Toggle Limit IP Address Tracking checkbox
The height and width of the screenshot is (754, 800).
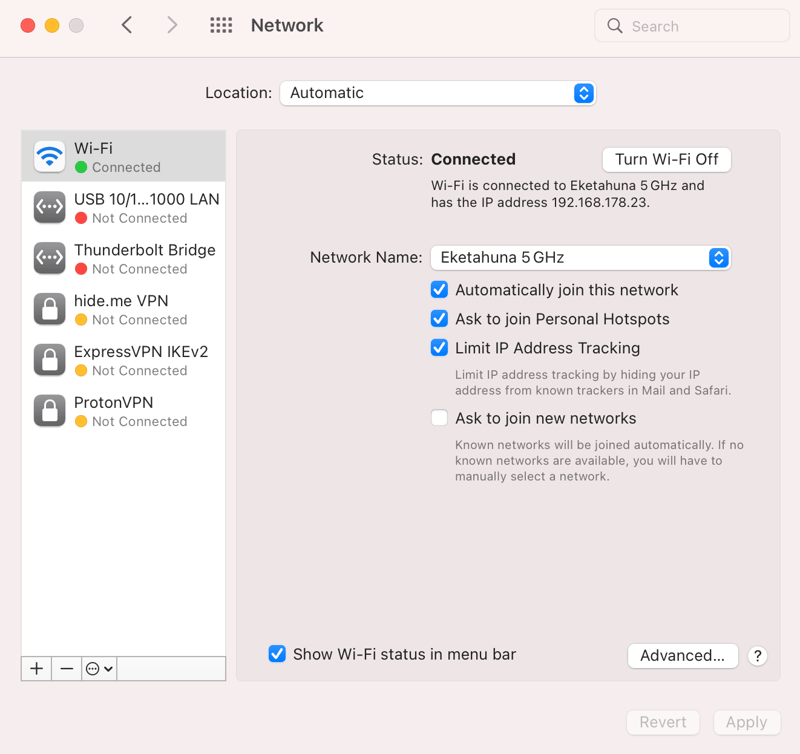[x=439, y=348]
